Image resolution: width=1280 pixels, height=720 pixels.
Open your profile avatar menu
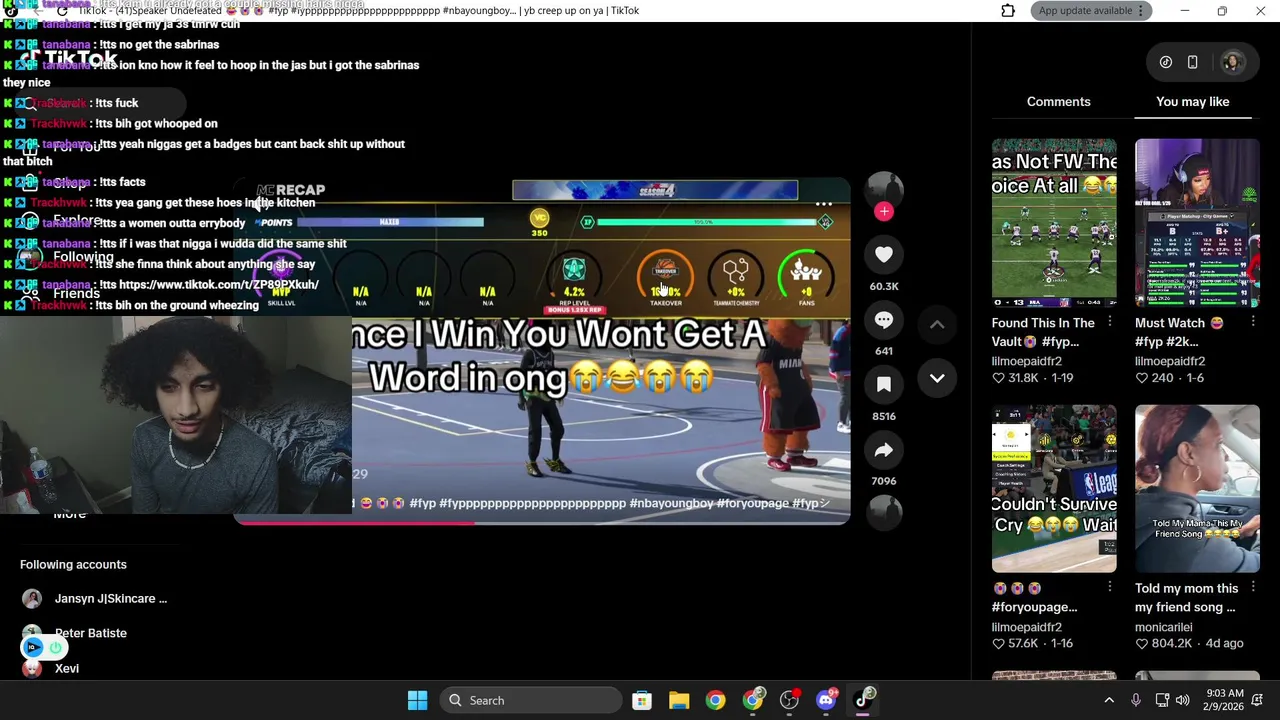pyautogui.click(x=1232, y=62)
